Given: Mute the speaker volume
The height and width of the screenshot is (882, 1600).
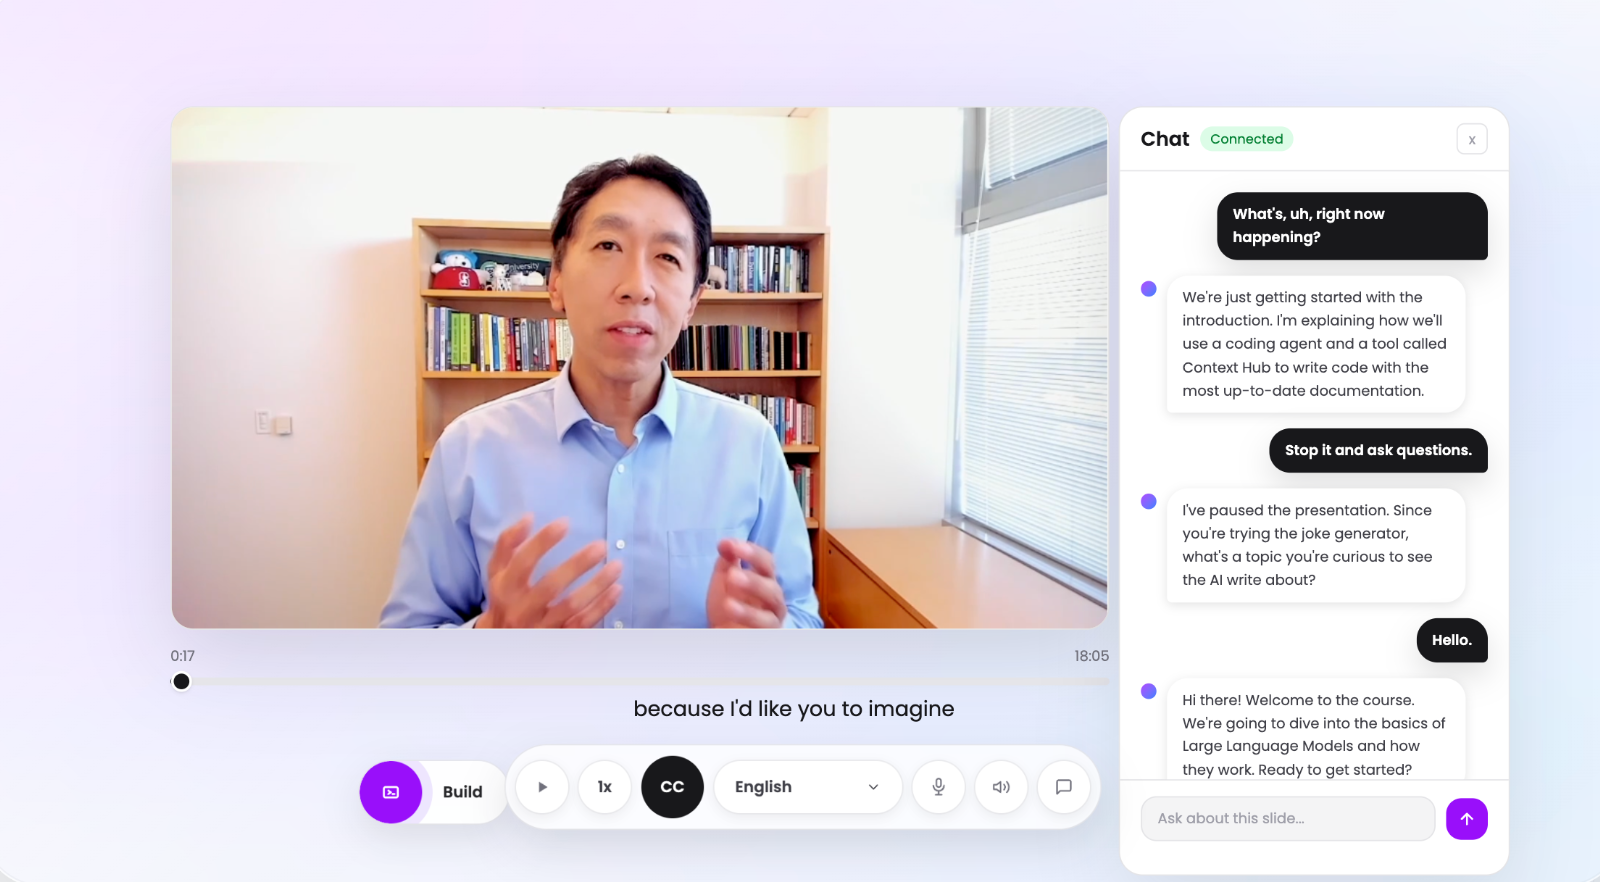Looking at the screenshot, I should [1001, 787].
